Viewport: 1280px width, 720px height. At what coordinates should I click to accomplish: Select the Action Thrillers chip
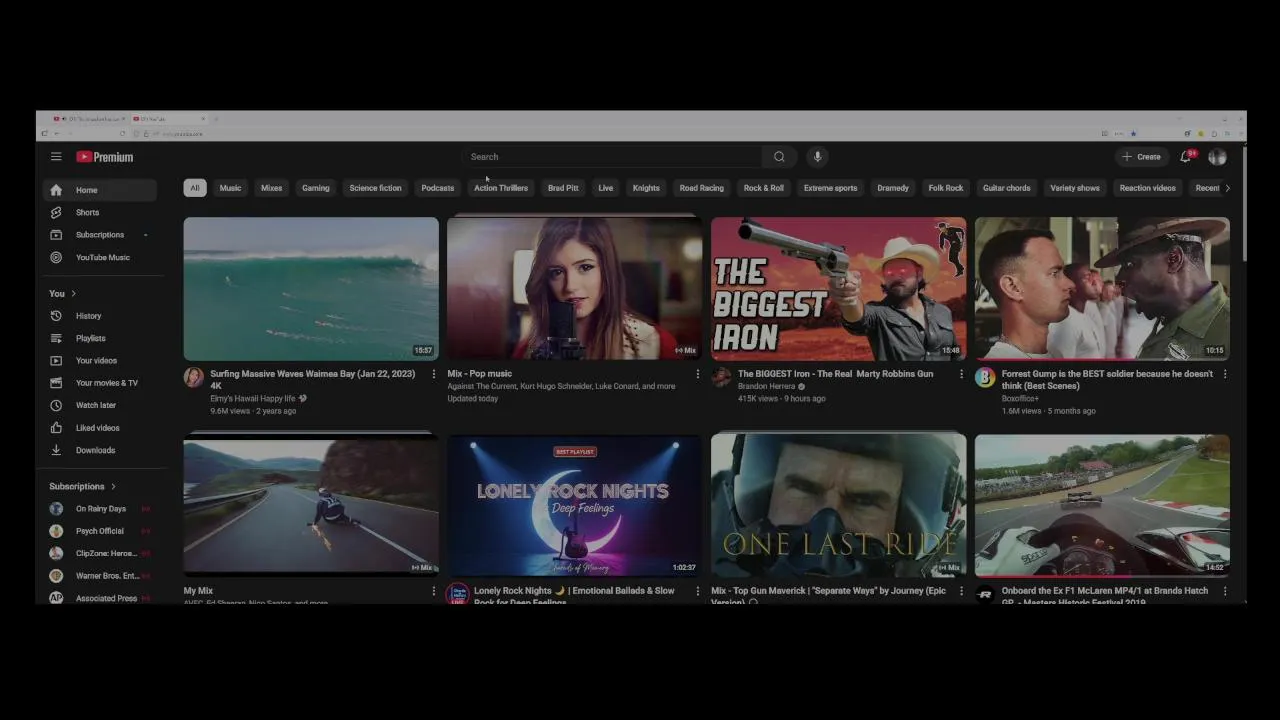[501, 188]
